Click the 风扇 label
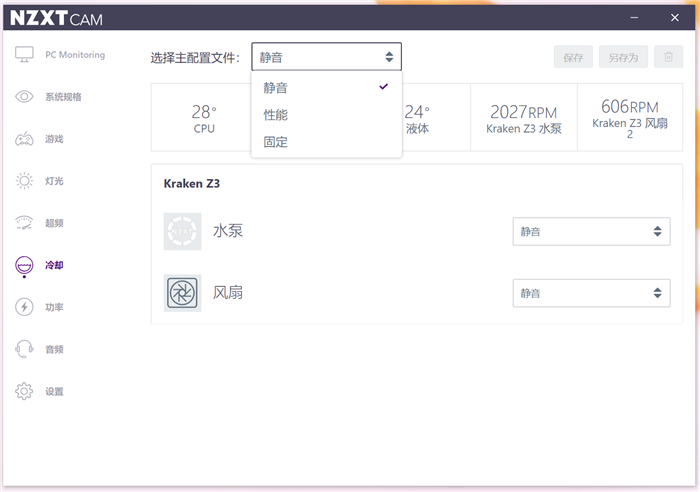Image resolution: width=700 pixels, height=492 pixels. 228,292
